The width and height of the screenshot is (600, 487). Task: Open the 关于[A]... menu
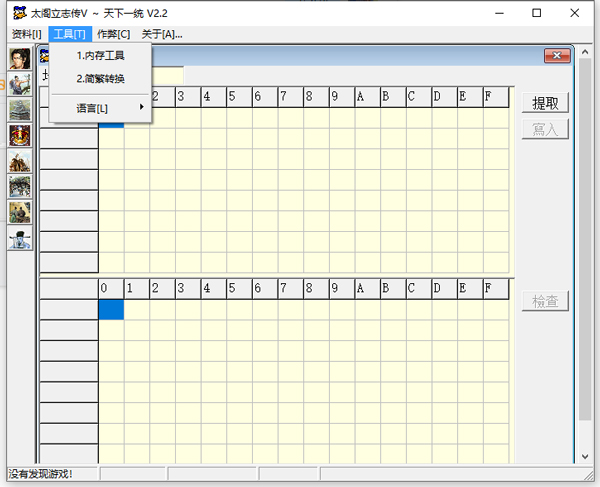(162, 34)
